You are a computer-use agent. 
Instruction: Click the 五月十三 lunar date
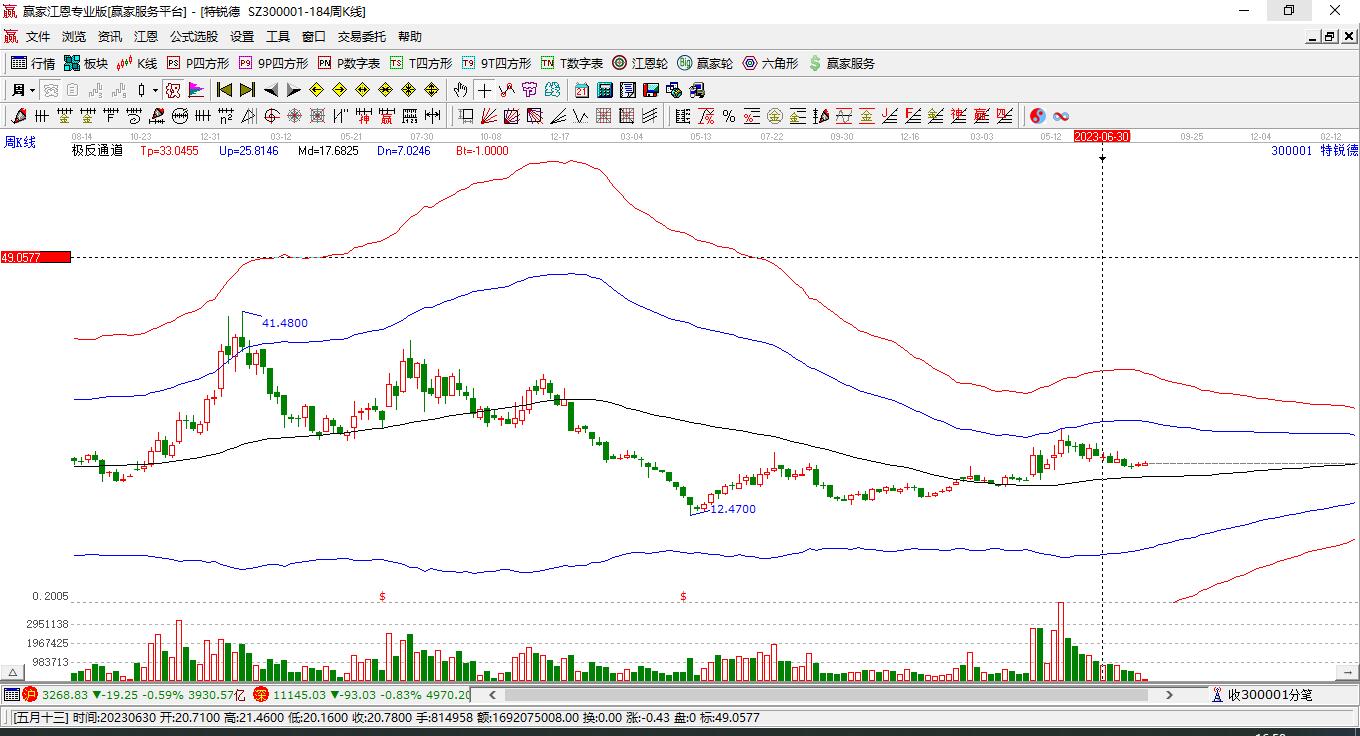pos(41,717)
